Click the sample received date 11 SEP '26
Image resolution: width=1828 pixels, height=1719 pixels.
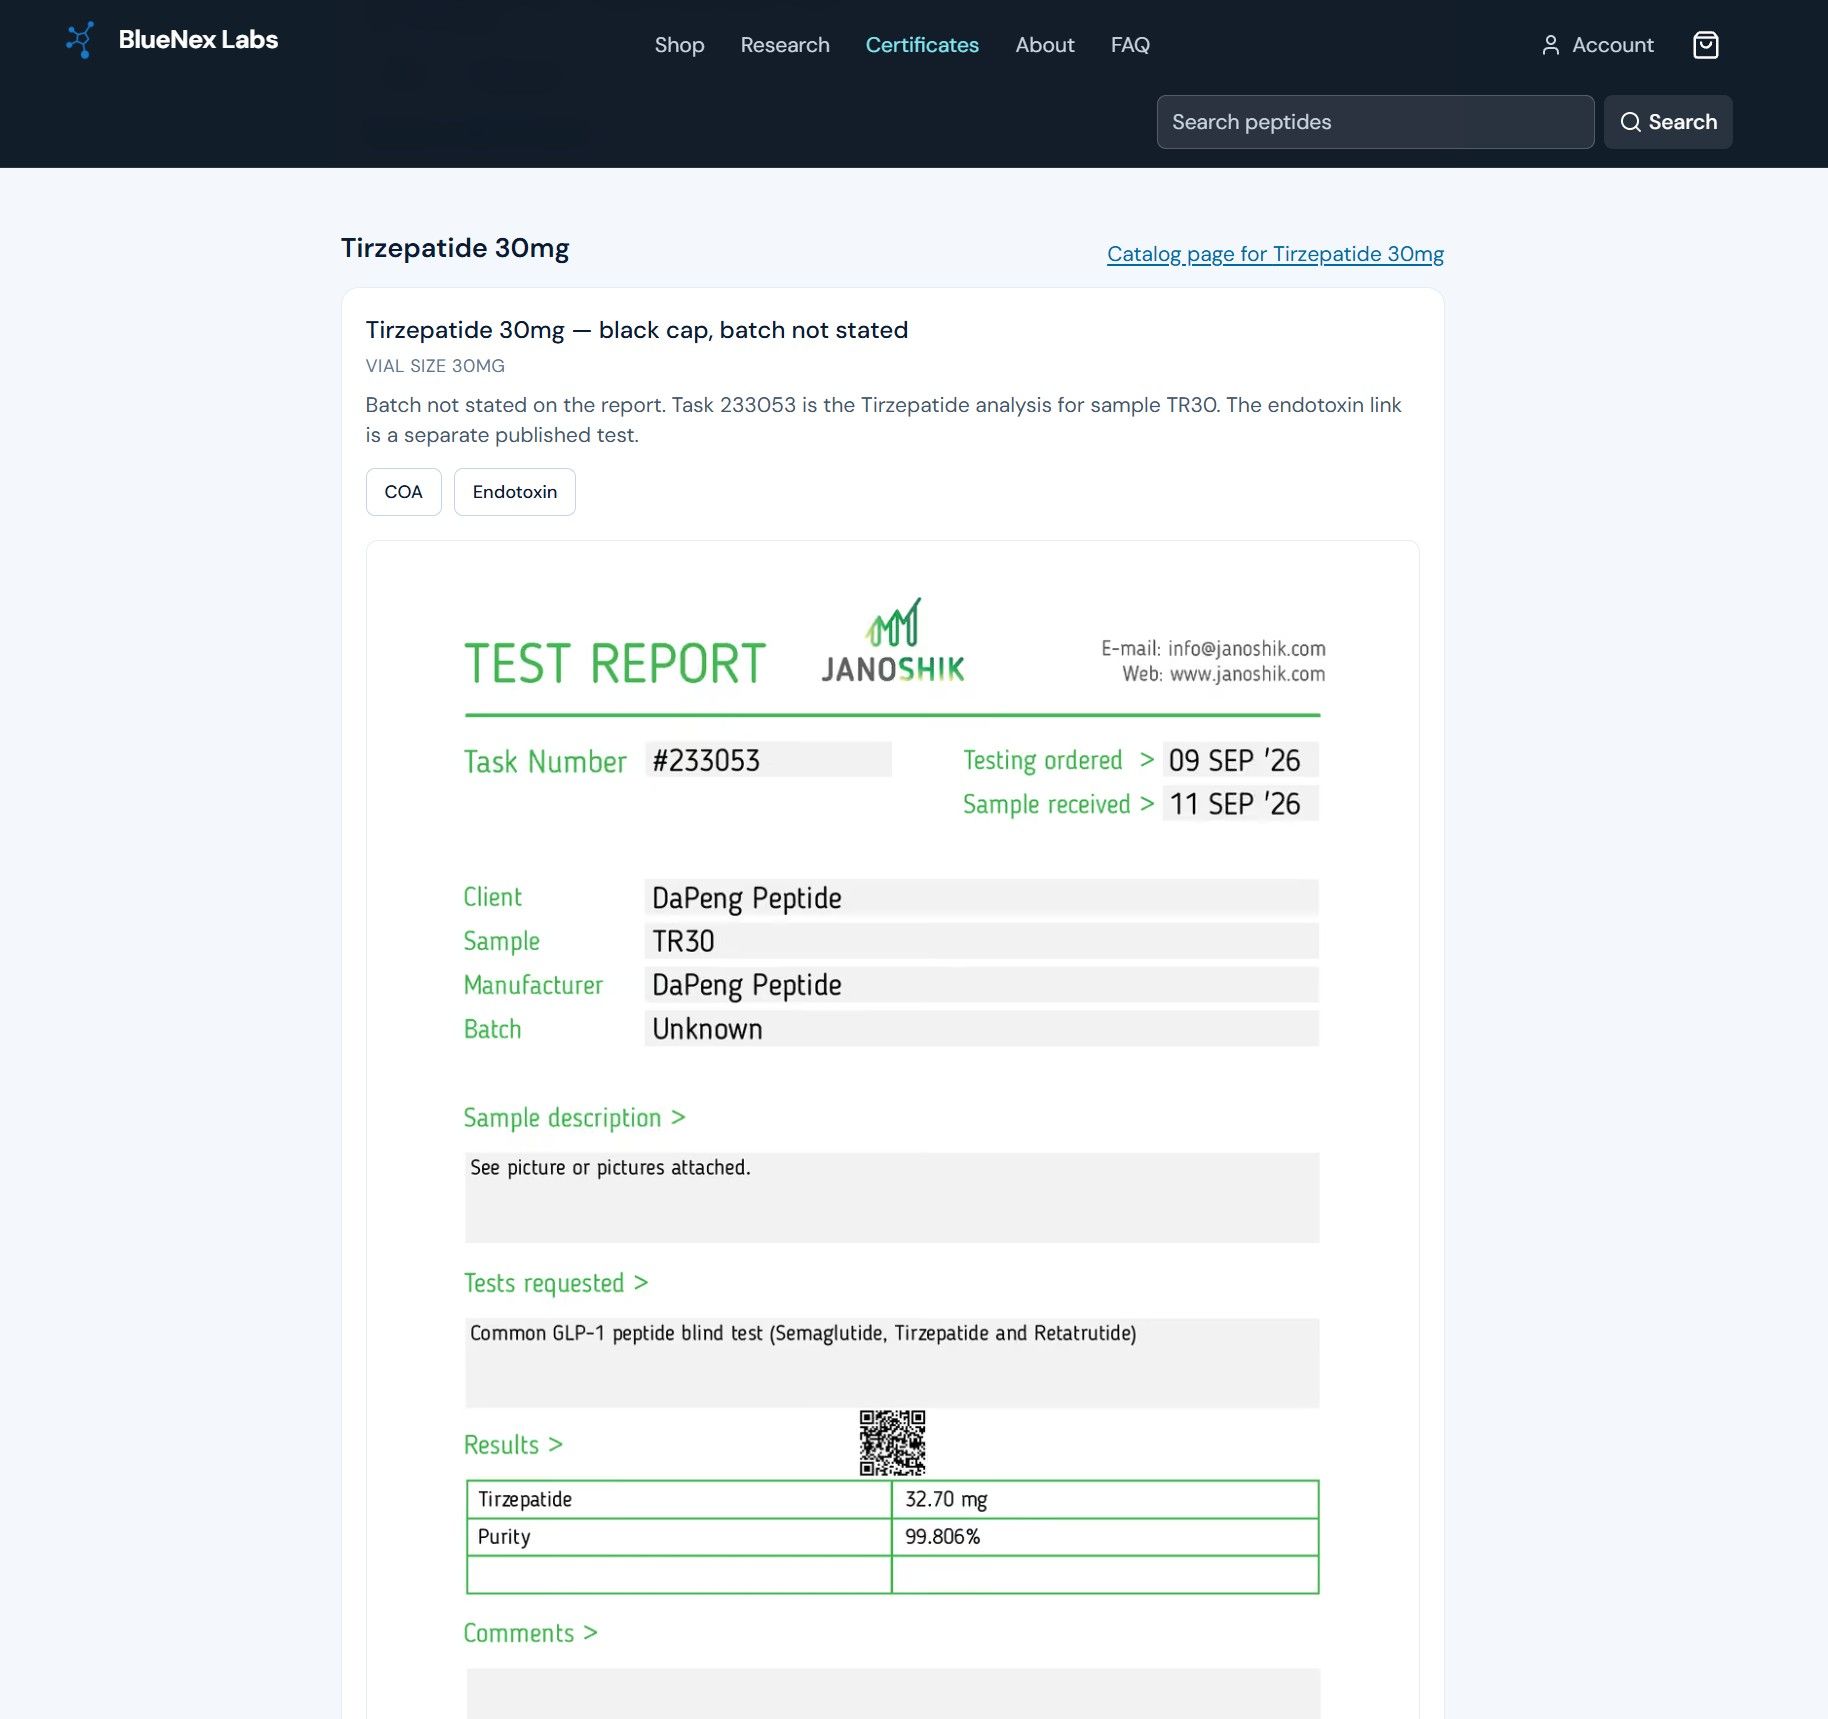pos(1234,804)
